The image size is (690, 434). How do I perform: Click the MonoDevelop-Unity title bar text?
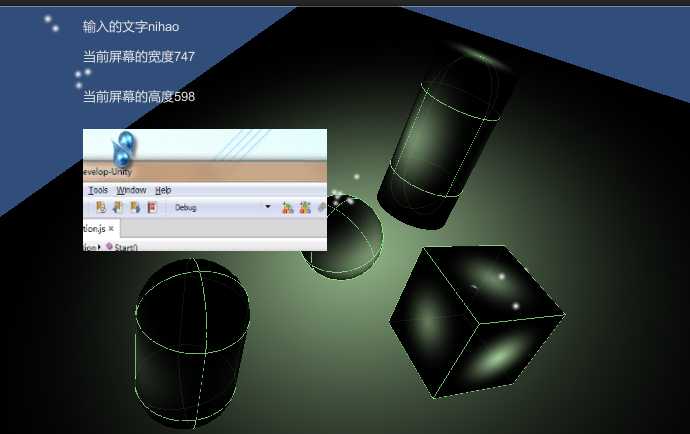point(108,172)
